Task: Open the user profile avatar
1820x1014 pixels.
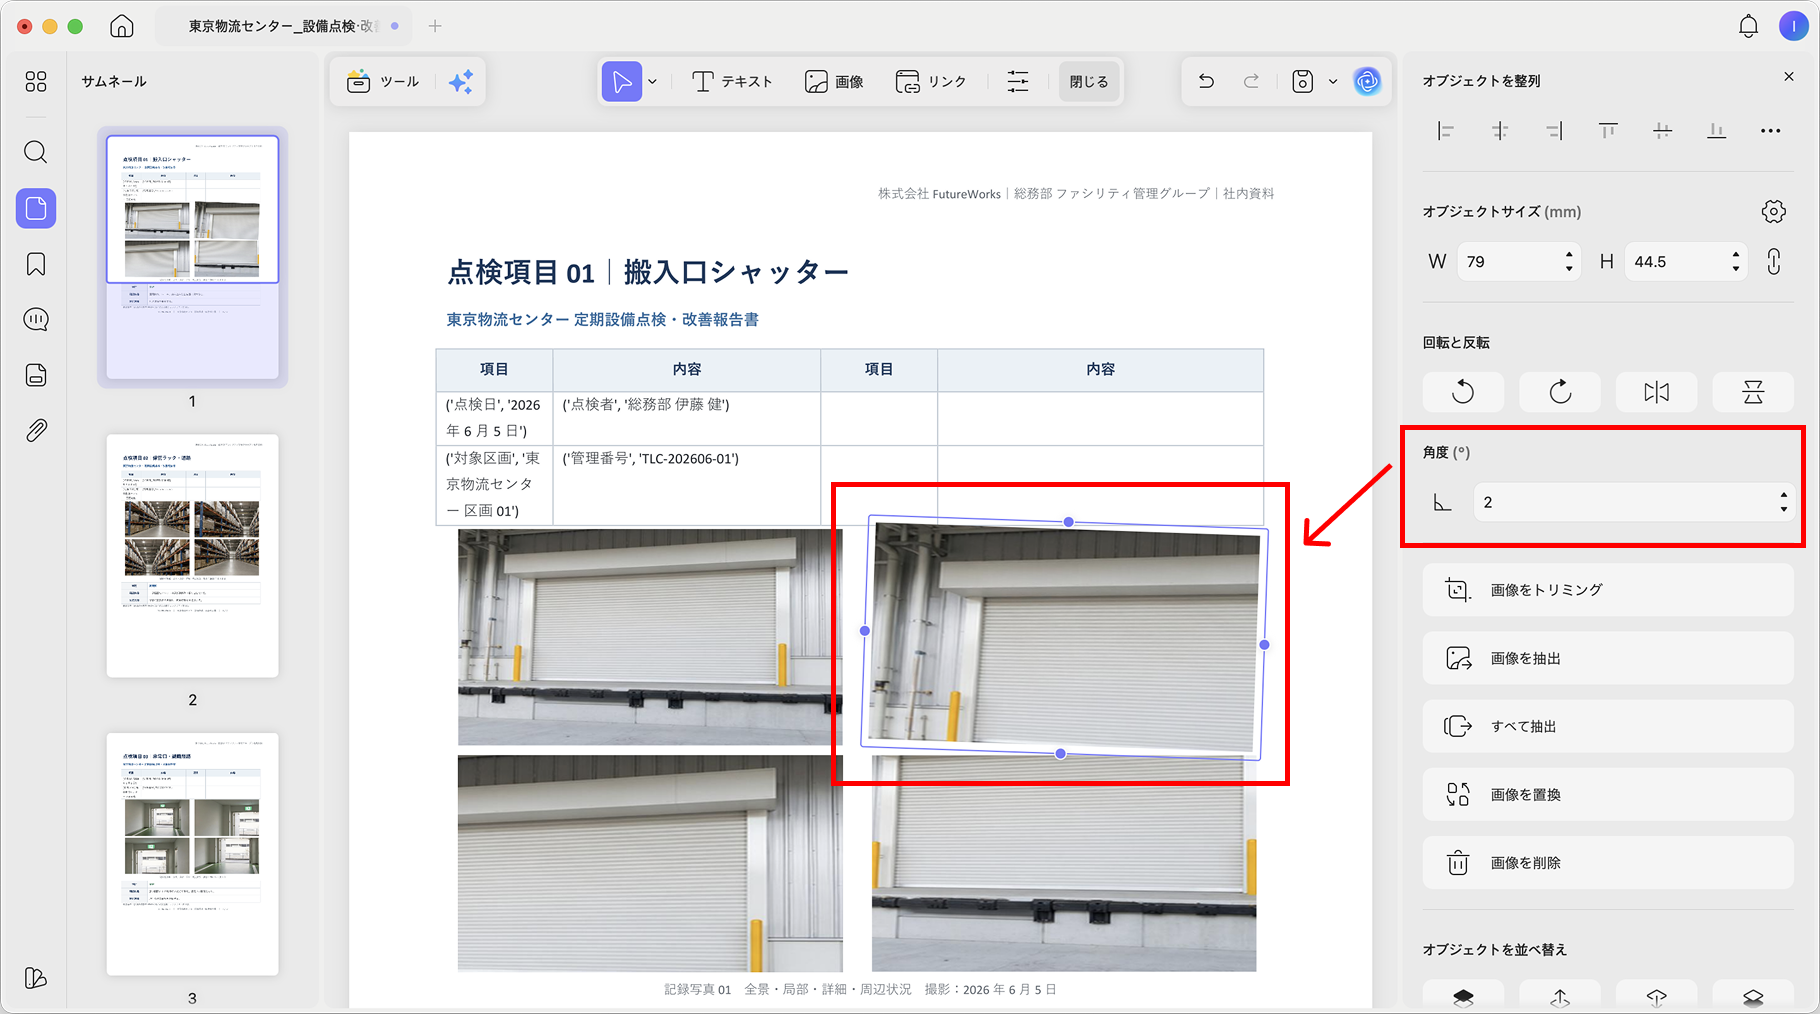Action: (x=1793, y=26)
